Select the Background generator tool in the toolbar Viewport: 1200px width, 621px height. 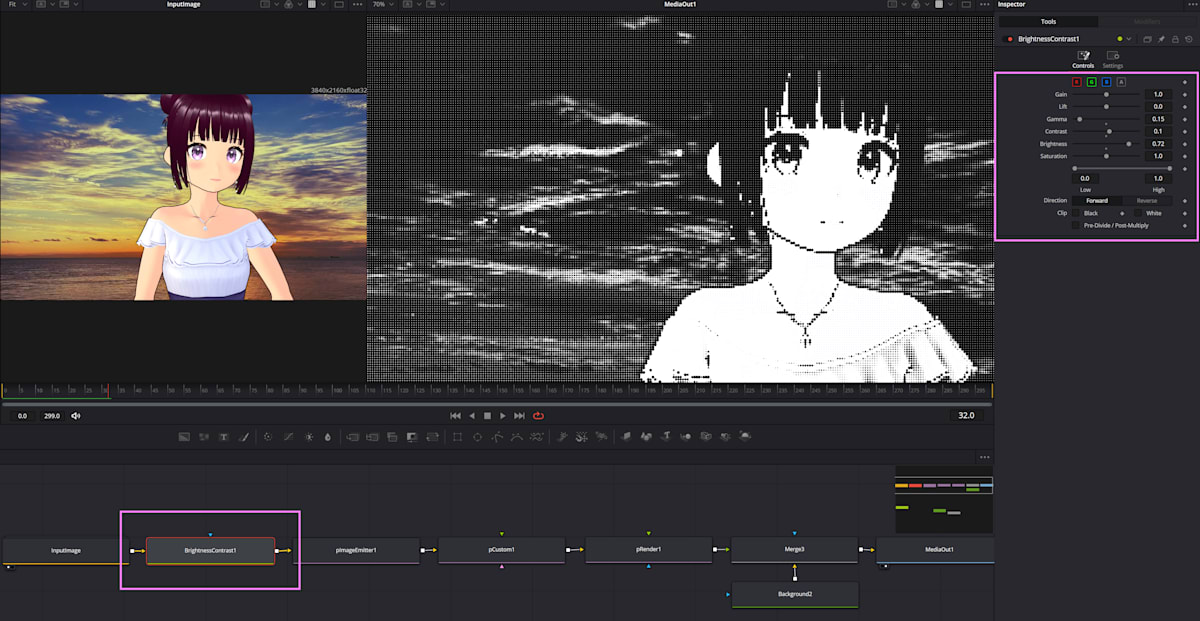[x=182, y=436]
